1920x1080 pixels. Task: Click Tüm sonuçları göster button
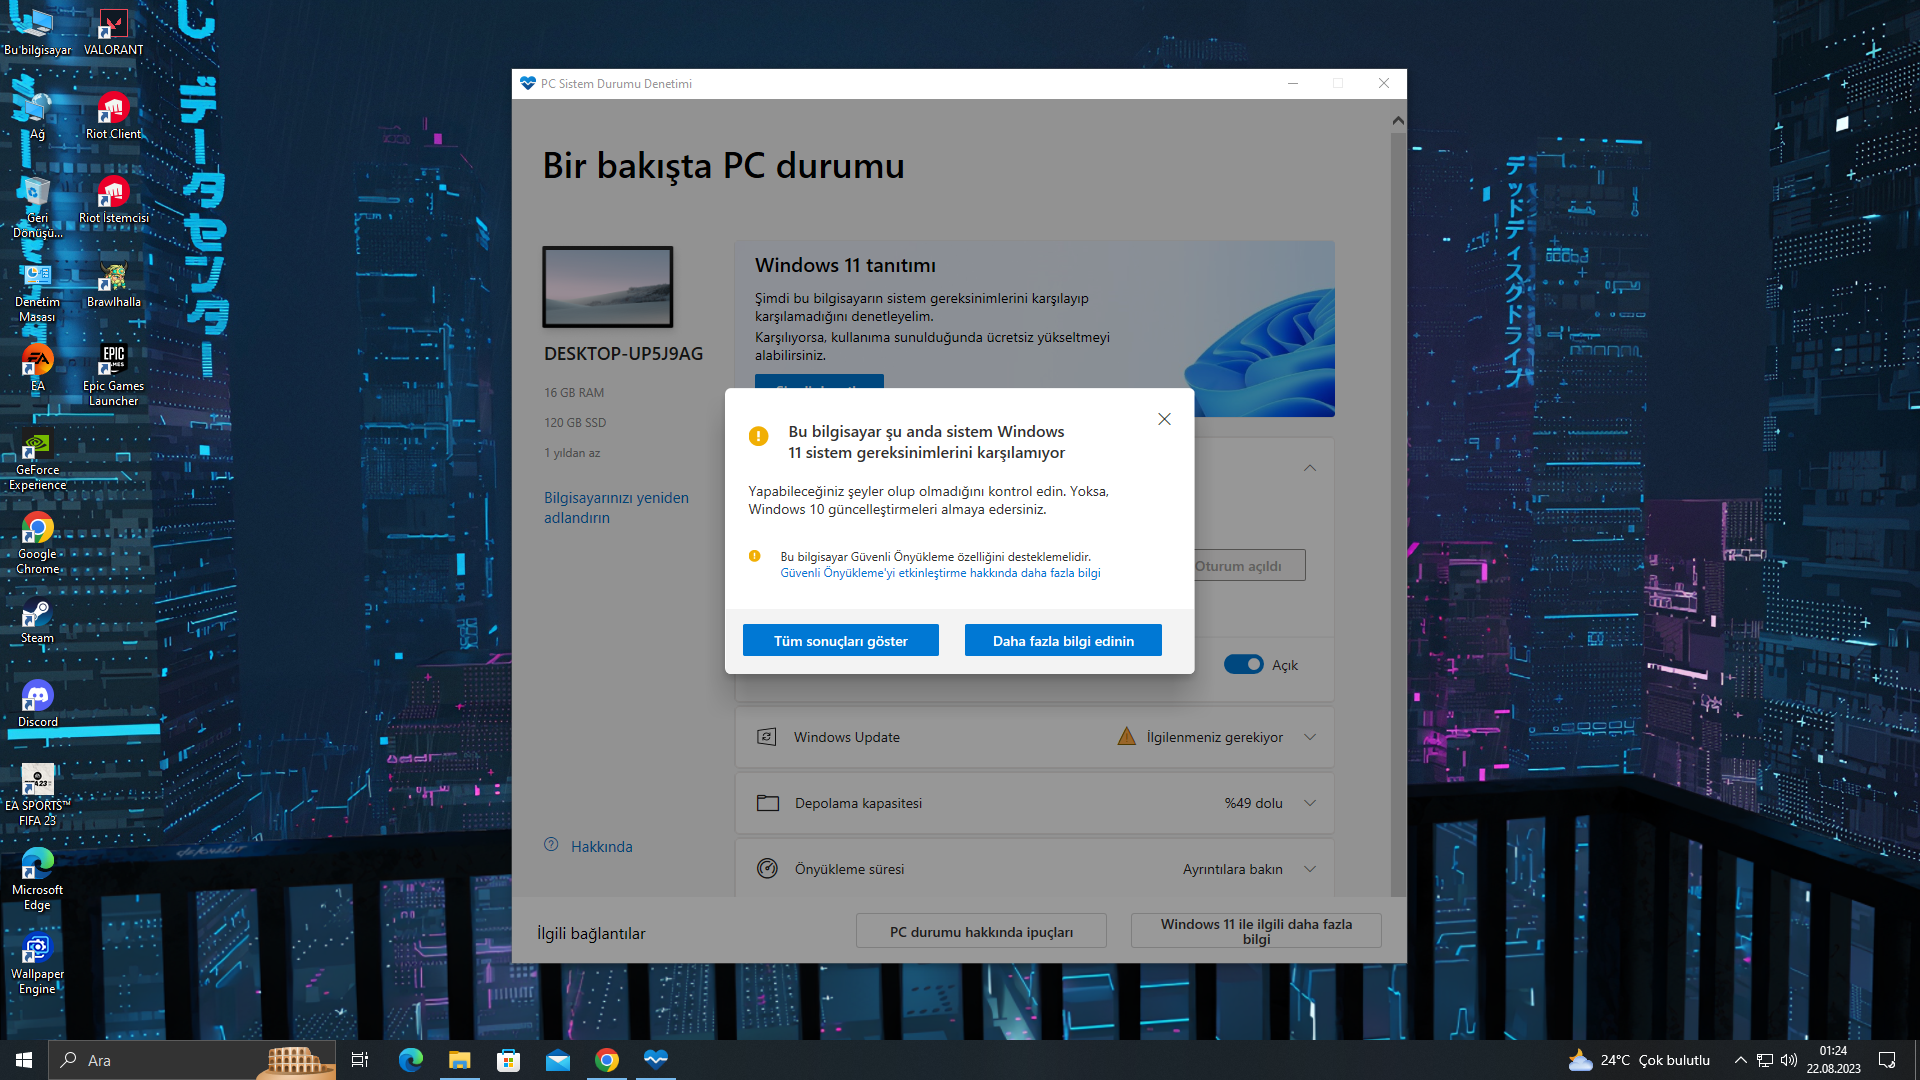[x=840, y=641]
